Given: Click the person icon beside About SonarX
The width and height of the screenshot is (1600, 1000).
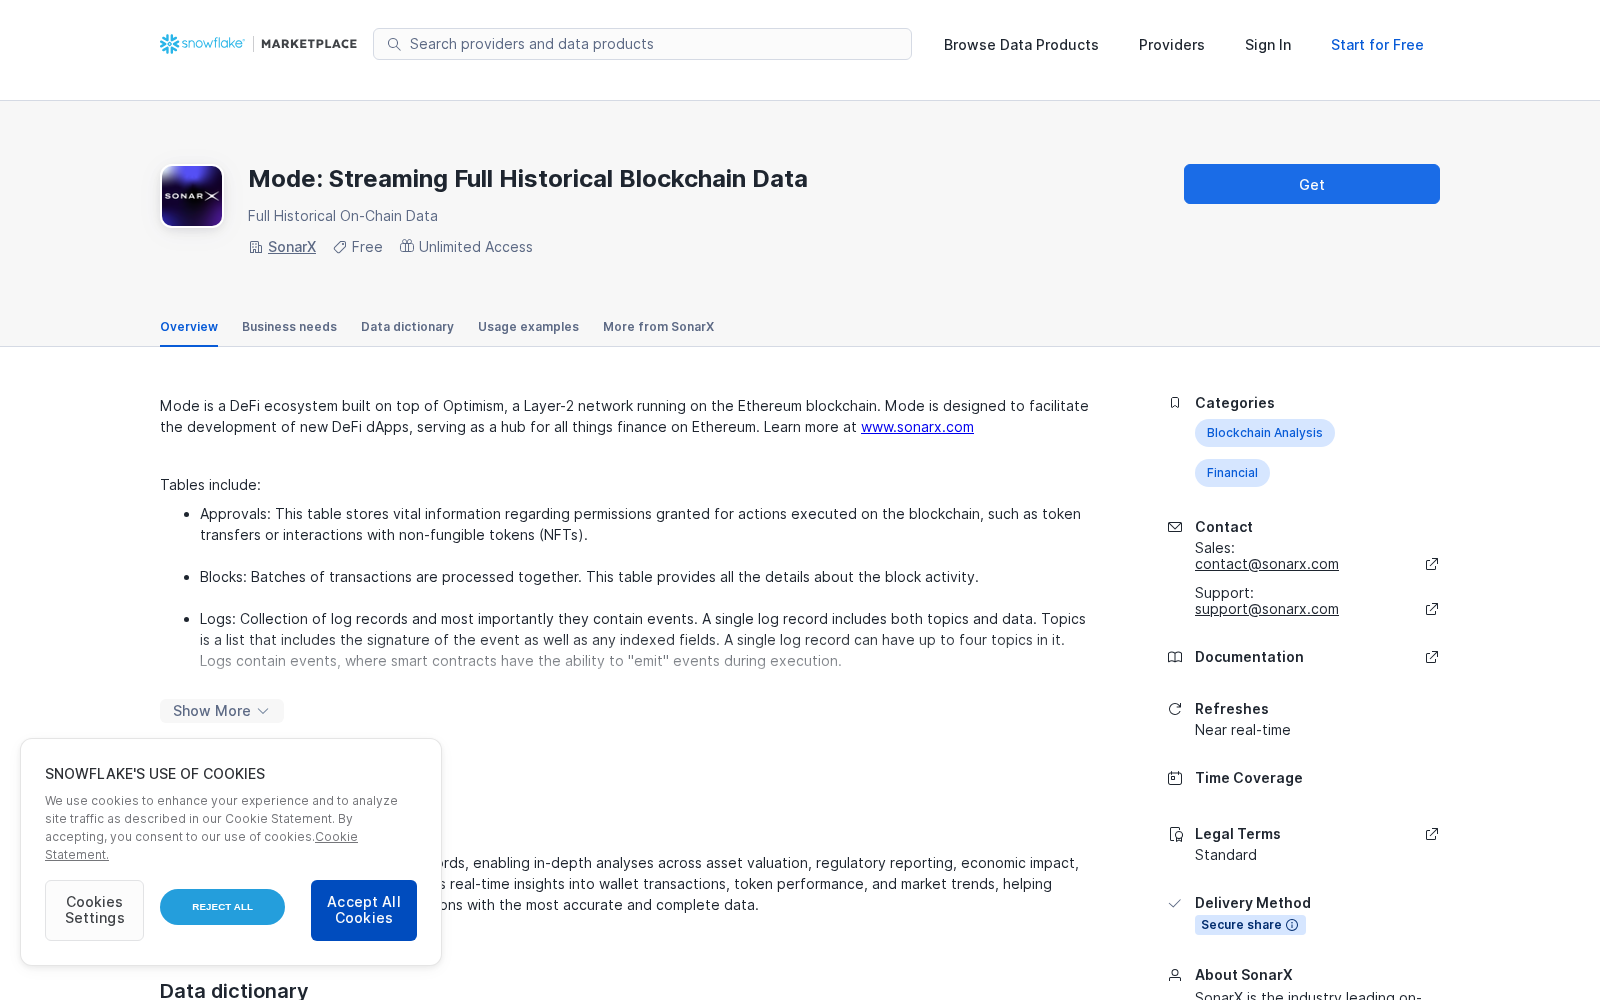Looking at the screenshot, I should pos(1175,975).
